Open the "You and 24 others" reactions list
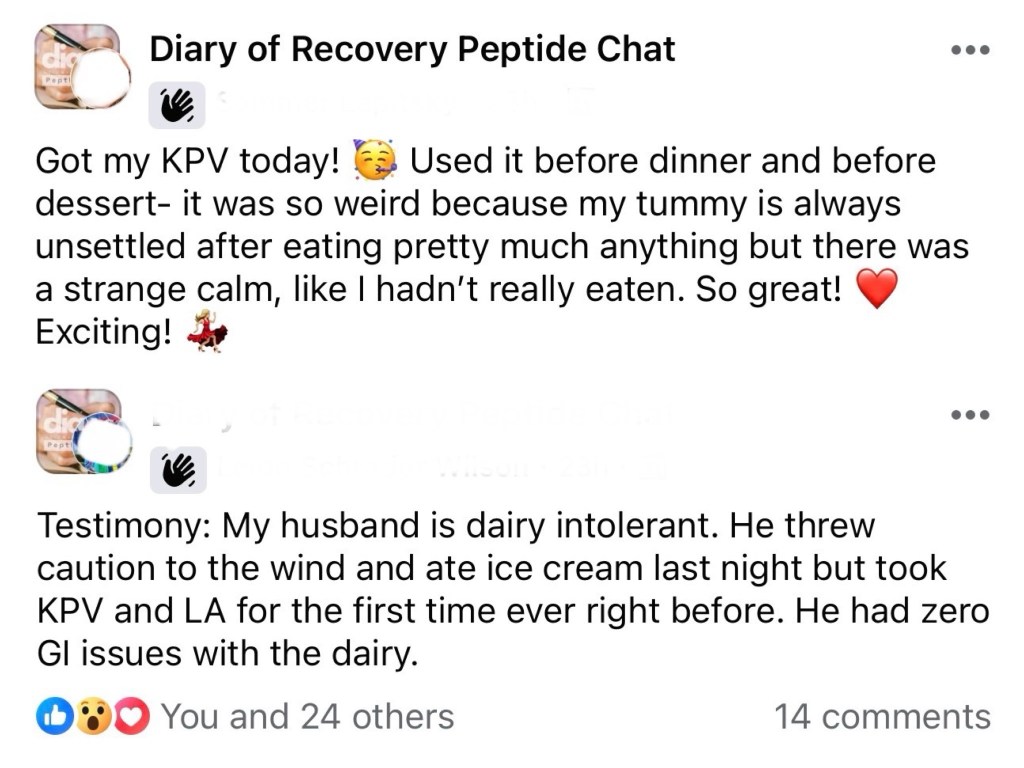Image resolution: width=1024 pixels, height=768 pixels. pos(307,716)
